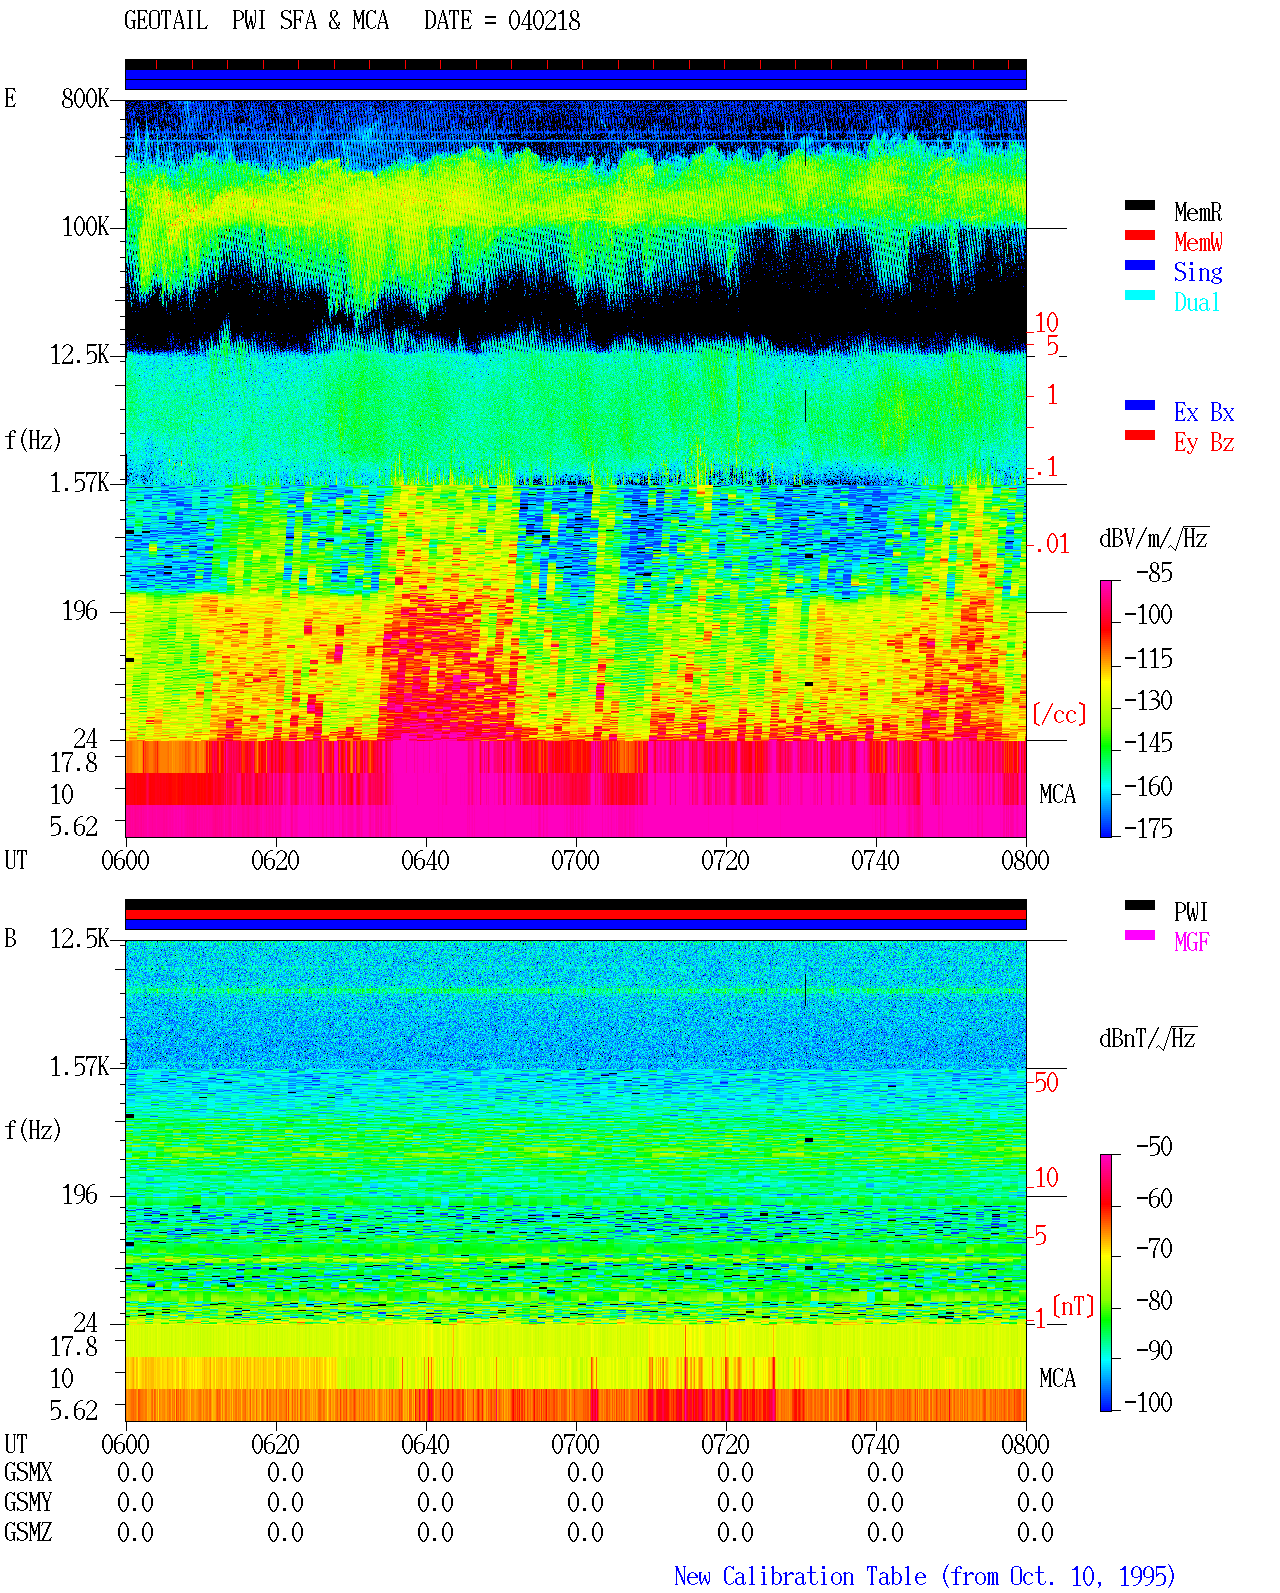
Task: Click the dBnT color scale bar
Action: [1106, 1283]
